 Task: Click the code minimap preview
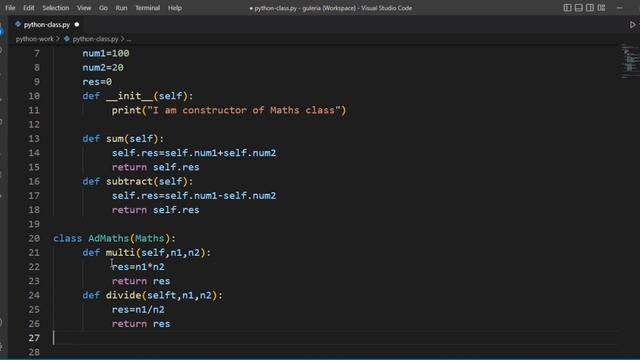click(630, 61)
